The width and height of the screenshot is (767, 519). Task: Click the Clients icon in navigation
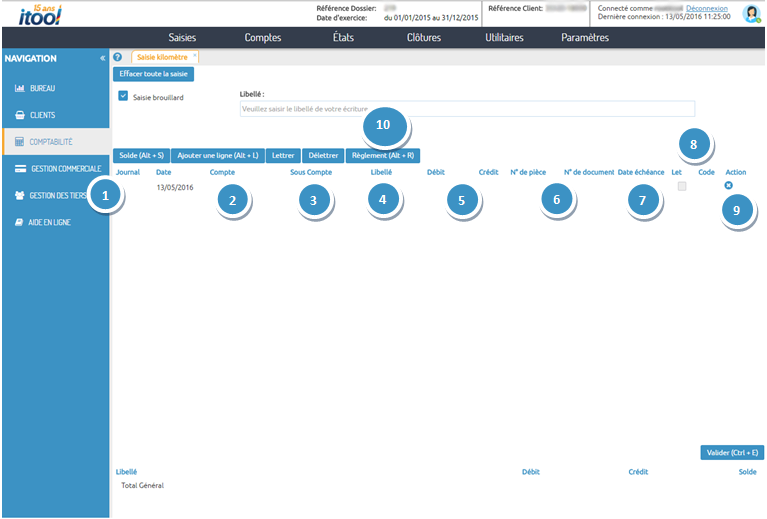[19, 115]
